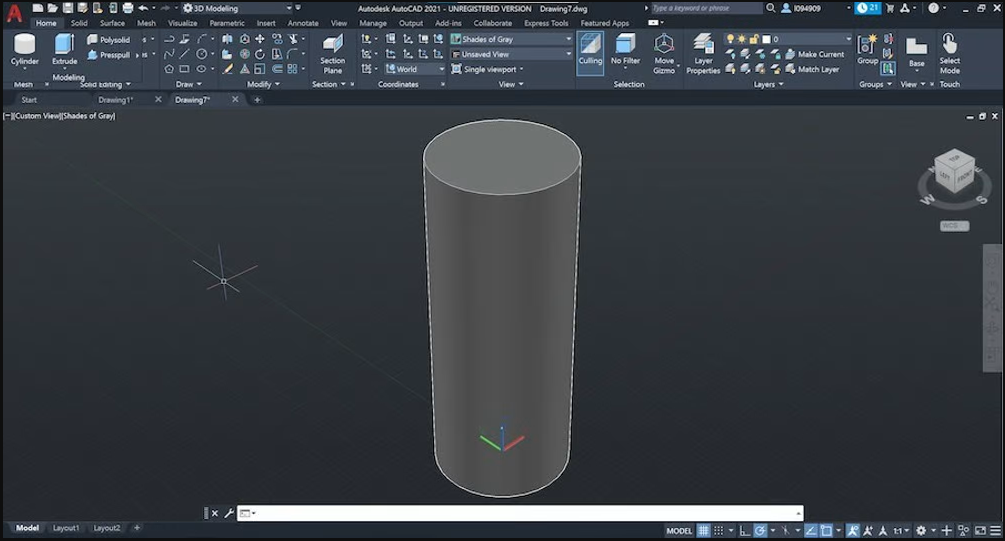Viewport: 1005px width, 541px height.
Task: Click the Open file icon in quick access toolbar
Action: [53, 8]
